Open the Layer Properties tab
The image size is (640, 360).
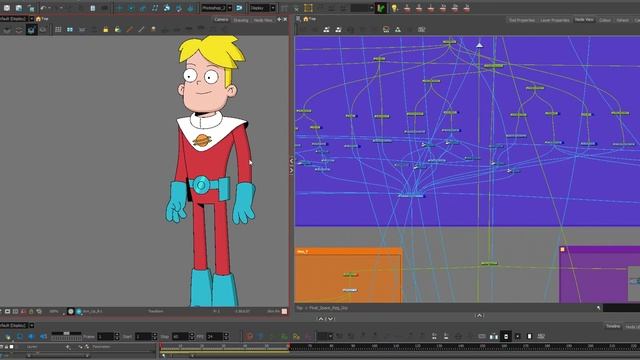point(555,20)
